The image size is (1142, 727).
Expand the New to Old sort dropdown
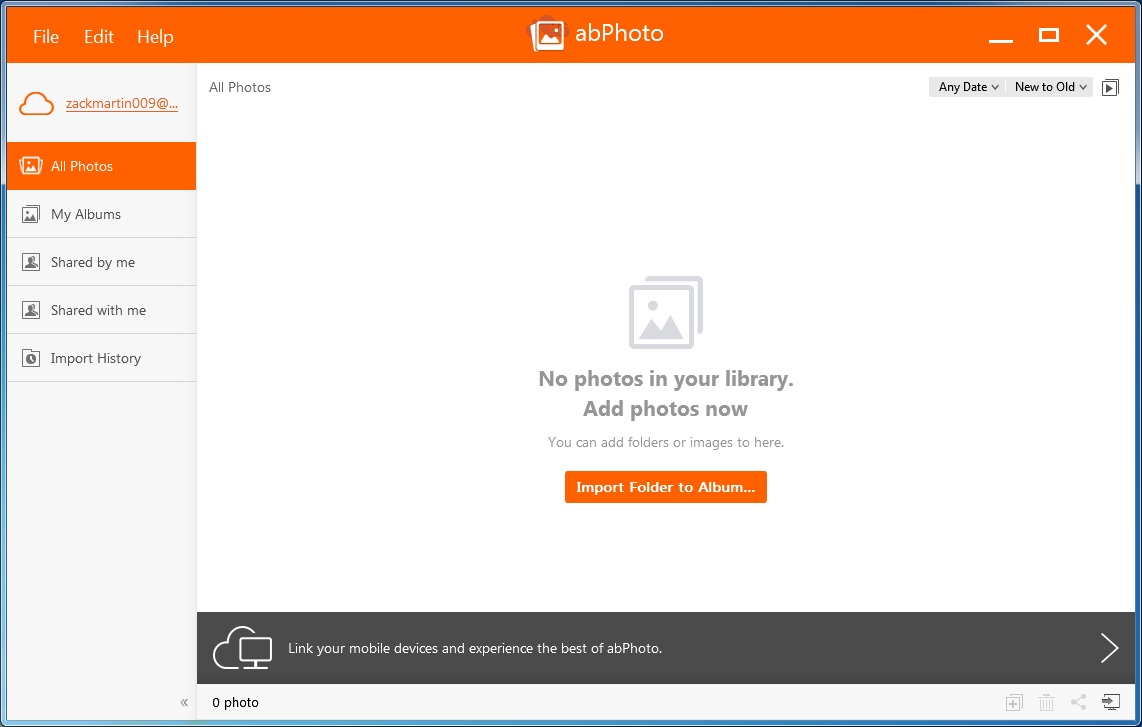pos(1050,87)
